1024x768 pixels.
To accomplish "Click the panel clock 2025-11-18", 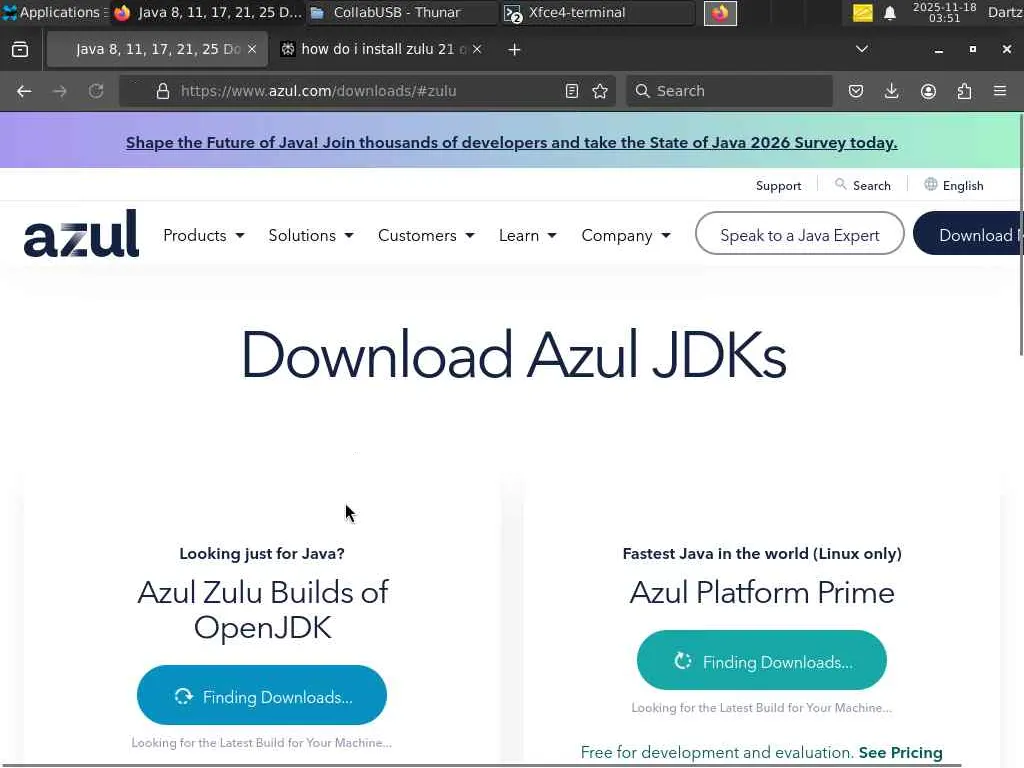I will coord(944,12).
